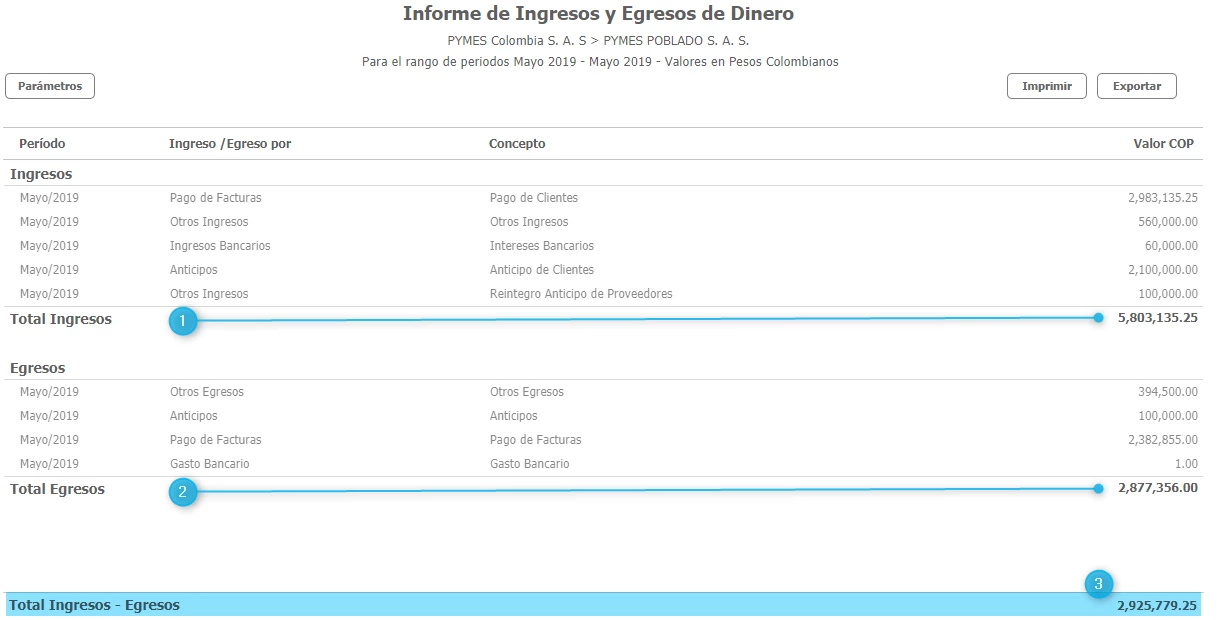
Task: Select the Anticipo de Clientes entry
Action: coord(541,270)
